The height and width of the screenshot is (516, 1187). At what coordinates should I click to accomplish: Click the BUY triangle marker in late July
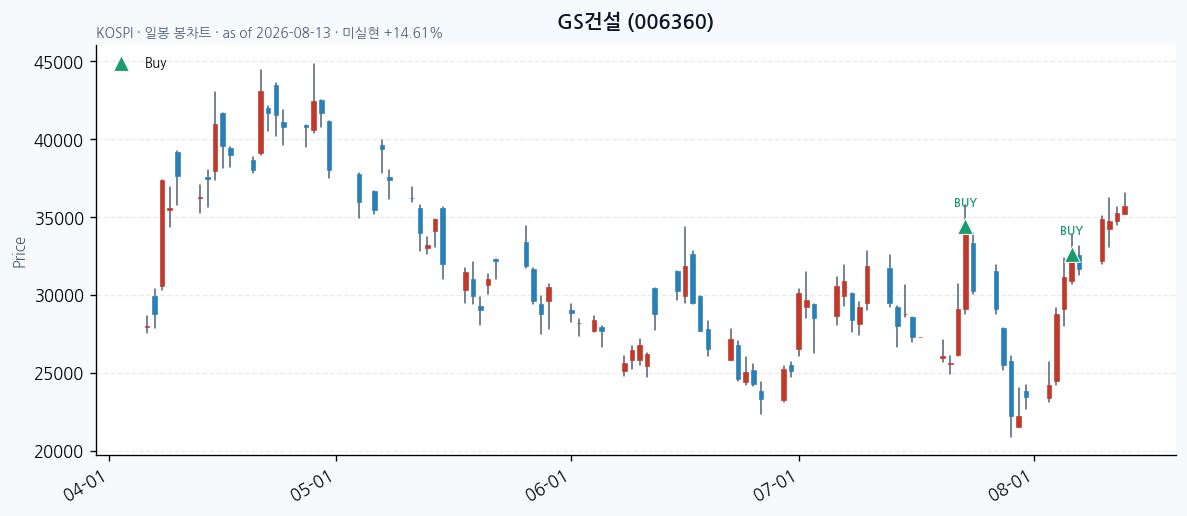coord(965,228)
